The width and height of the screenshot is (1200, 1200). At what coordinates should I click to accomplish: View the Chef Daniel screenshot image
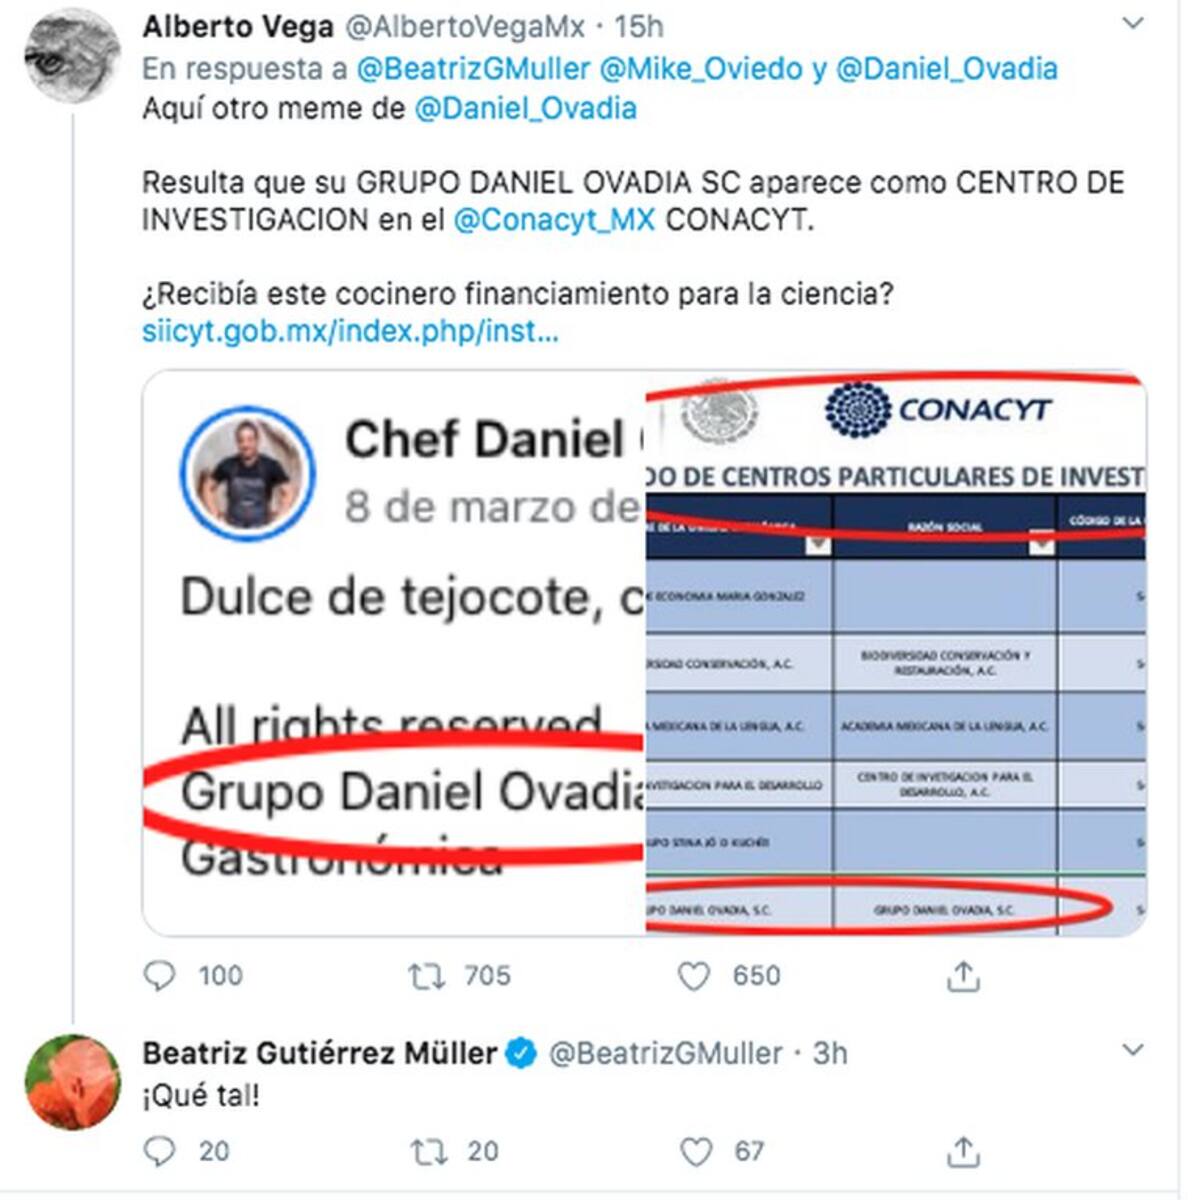[395, 653]
